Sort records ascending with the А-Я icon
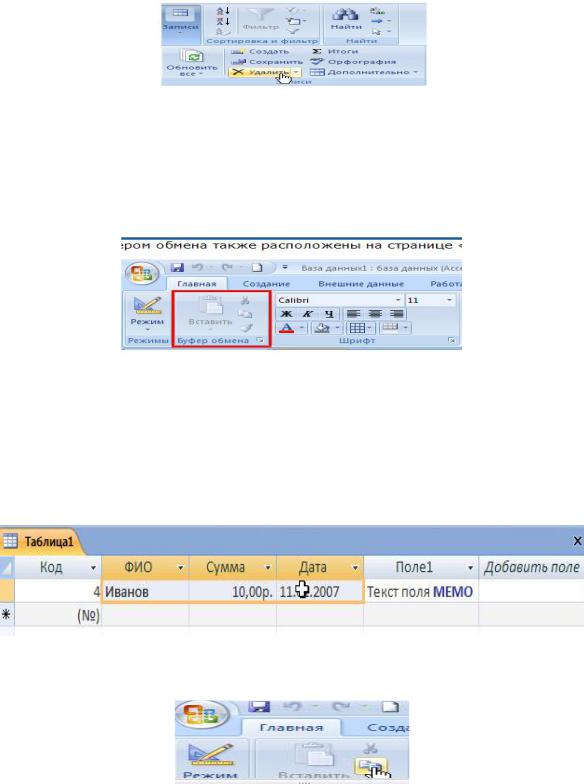This screenshot has height=784, width=584. pyautogui.click(x=223, y=11)
